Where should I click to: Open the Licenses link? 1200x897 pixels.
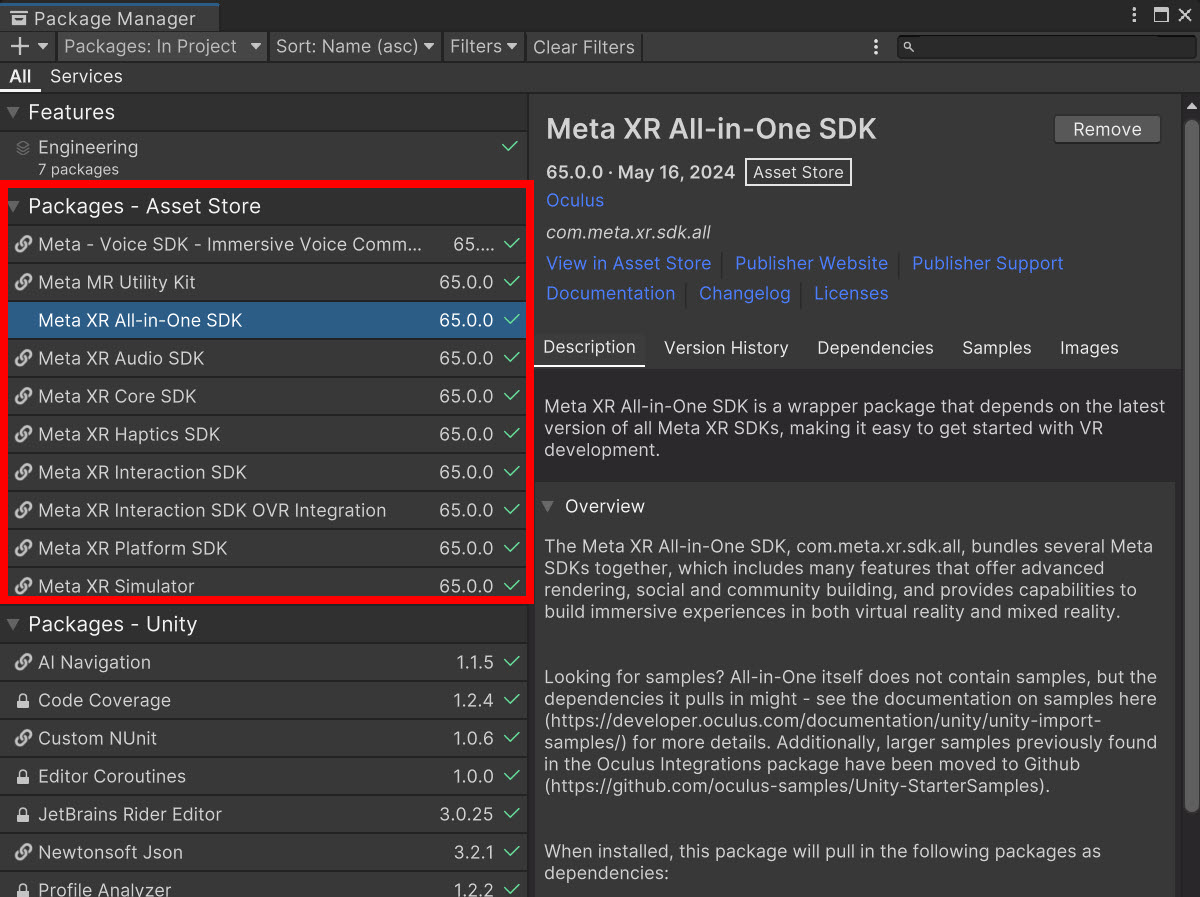coord(851,293)
